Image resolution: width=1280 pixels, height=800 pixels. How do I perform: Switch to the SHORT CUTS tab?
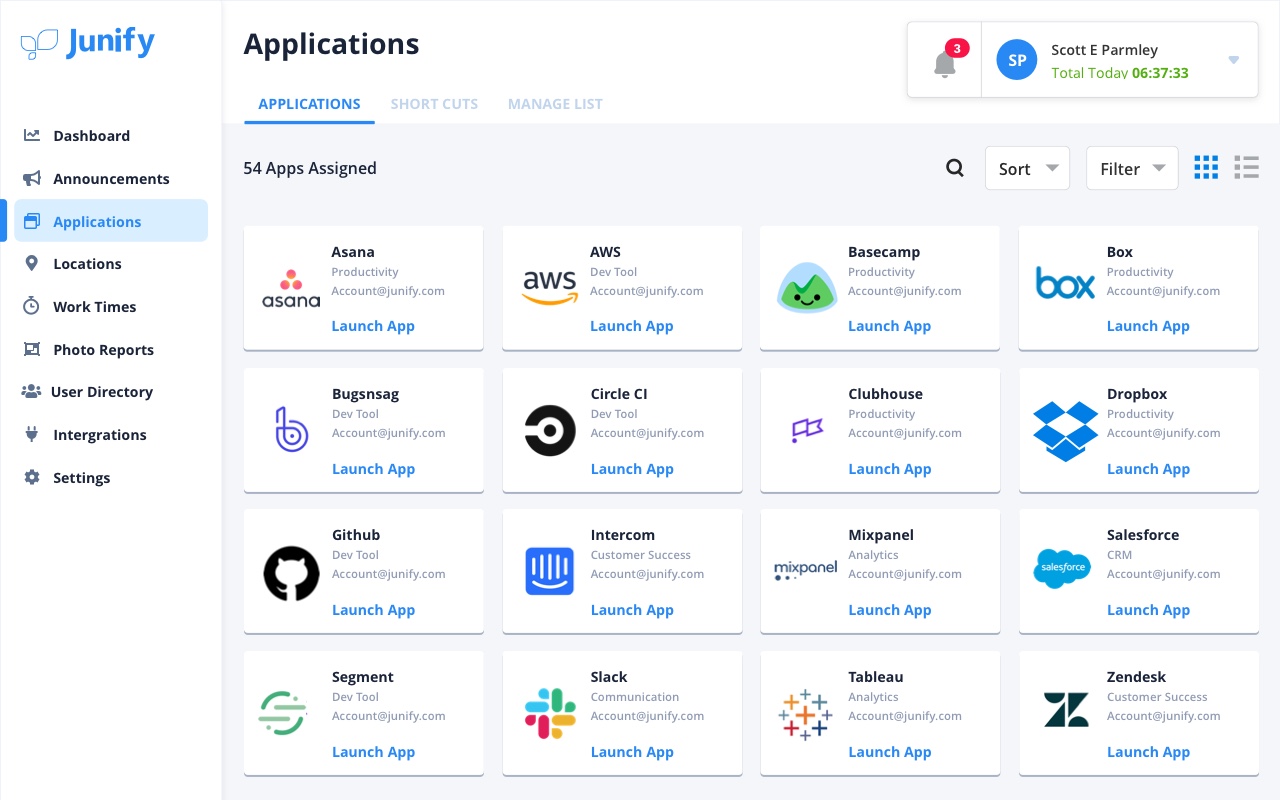coord(434,104)
